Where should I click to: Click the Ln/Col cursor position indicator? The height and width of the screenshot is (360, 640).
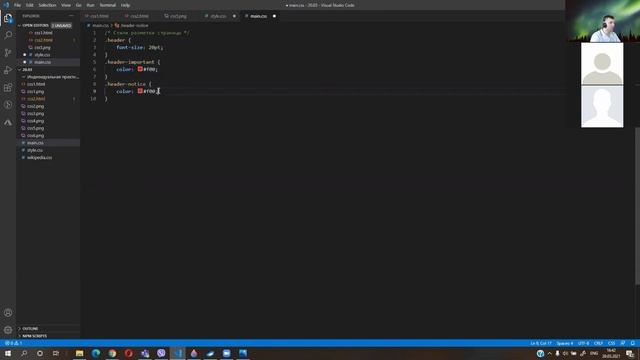[x=541, y=343]
